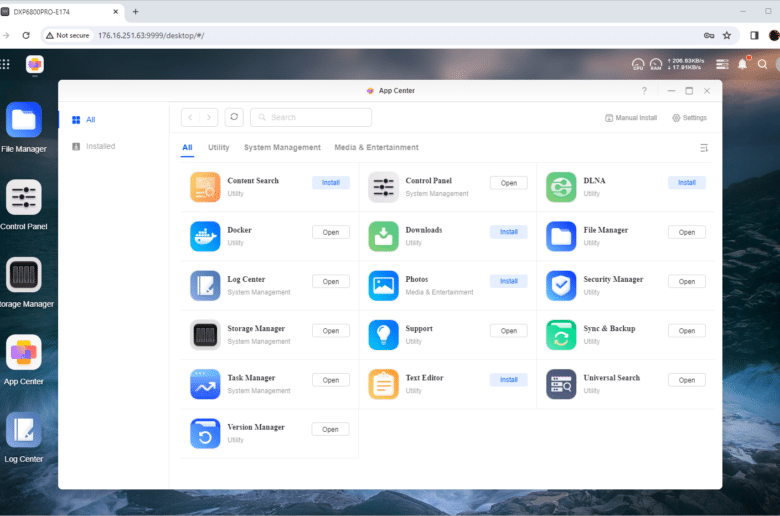The height and width of the screenshot is (516, 780).
Task: Click the Control Panel icon in app list
Action: coord(384,187)
